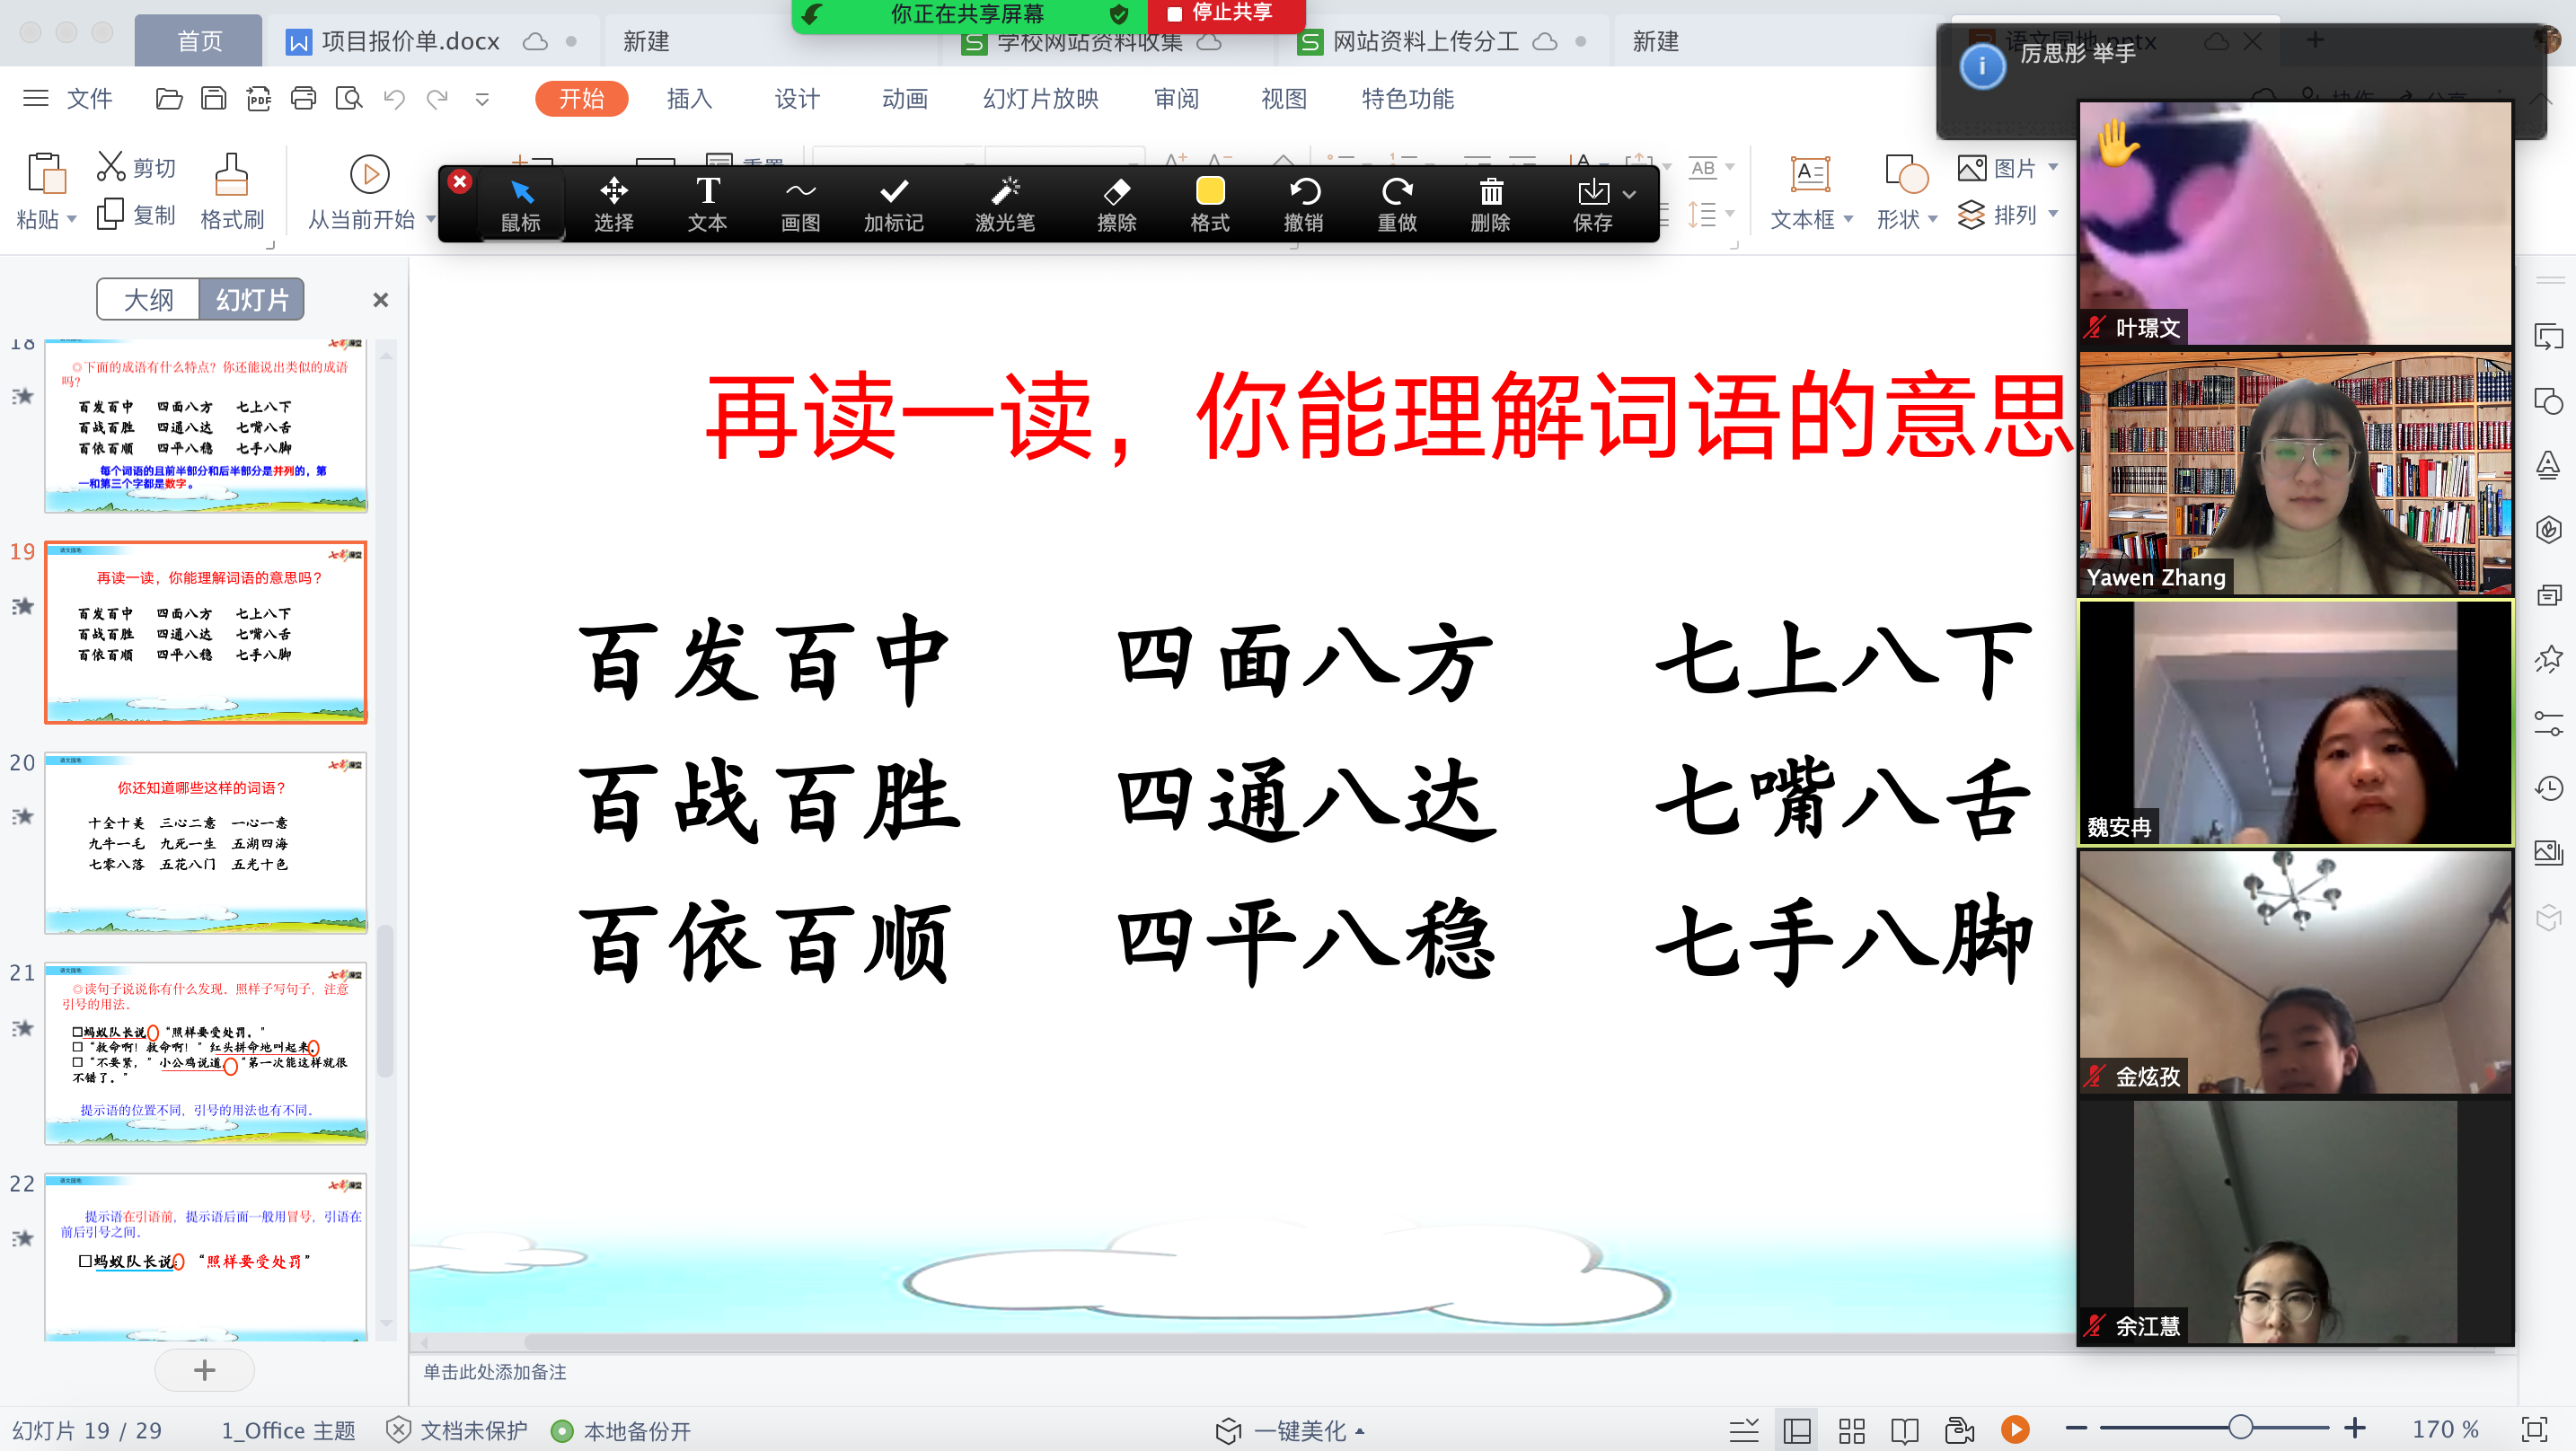2576x1451 pixels.
Task: Click 保存 to save annotations
Action: click(x=1592, y=204)
